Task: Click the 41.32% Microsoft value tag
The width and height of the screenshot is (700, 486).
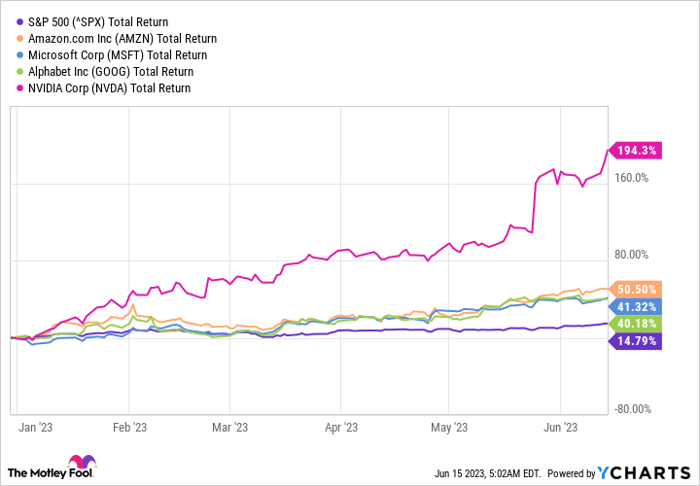Action: tap(636, 307)
